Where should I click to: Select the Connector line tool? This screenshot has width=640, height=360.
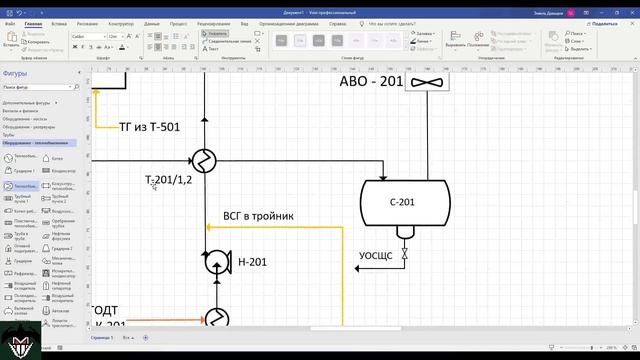pyautogui.click(x=227, y=41)
